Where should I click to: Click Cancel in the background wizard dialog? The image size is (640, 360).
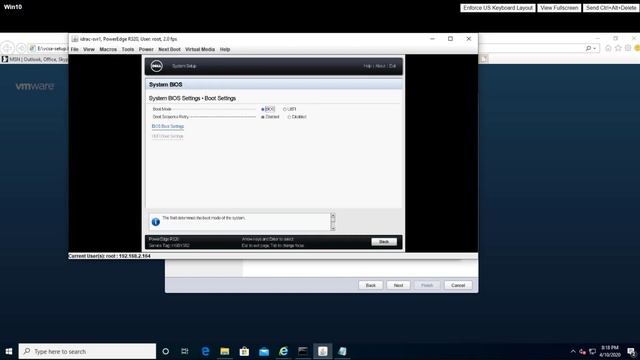(458, 285)
